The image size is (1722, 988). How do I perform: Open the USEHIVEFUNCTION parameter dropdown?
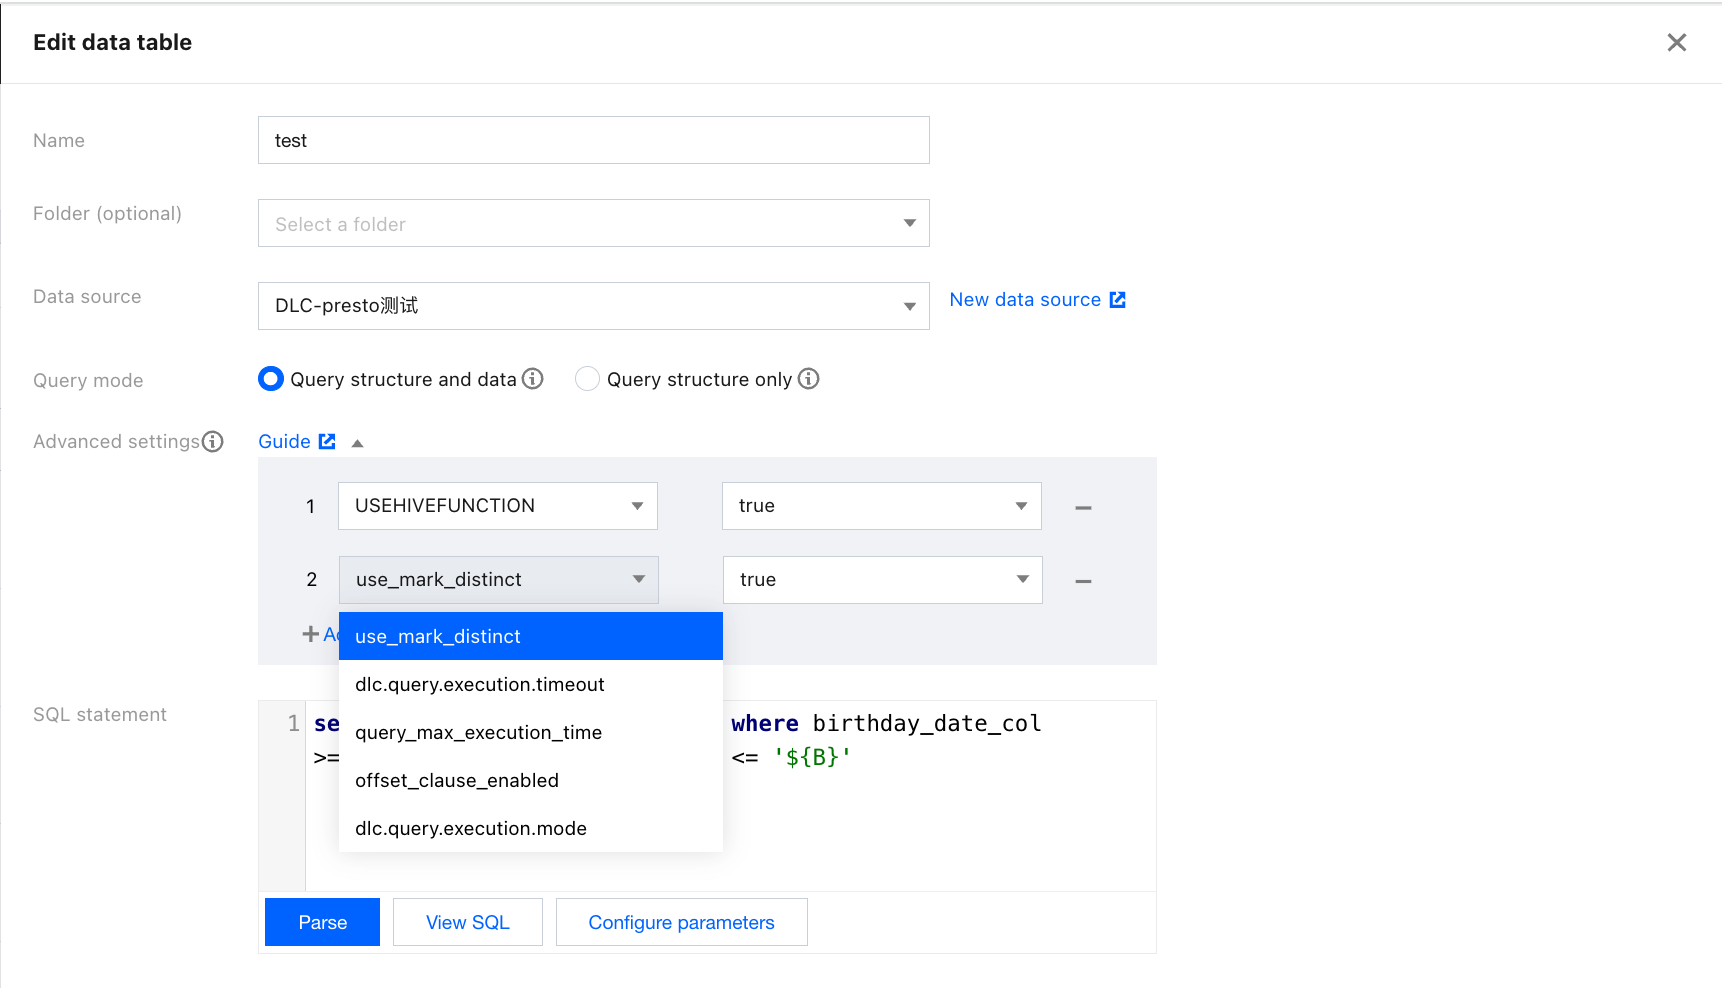tap(497, 506)
